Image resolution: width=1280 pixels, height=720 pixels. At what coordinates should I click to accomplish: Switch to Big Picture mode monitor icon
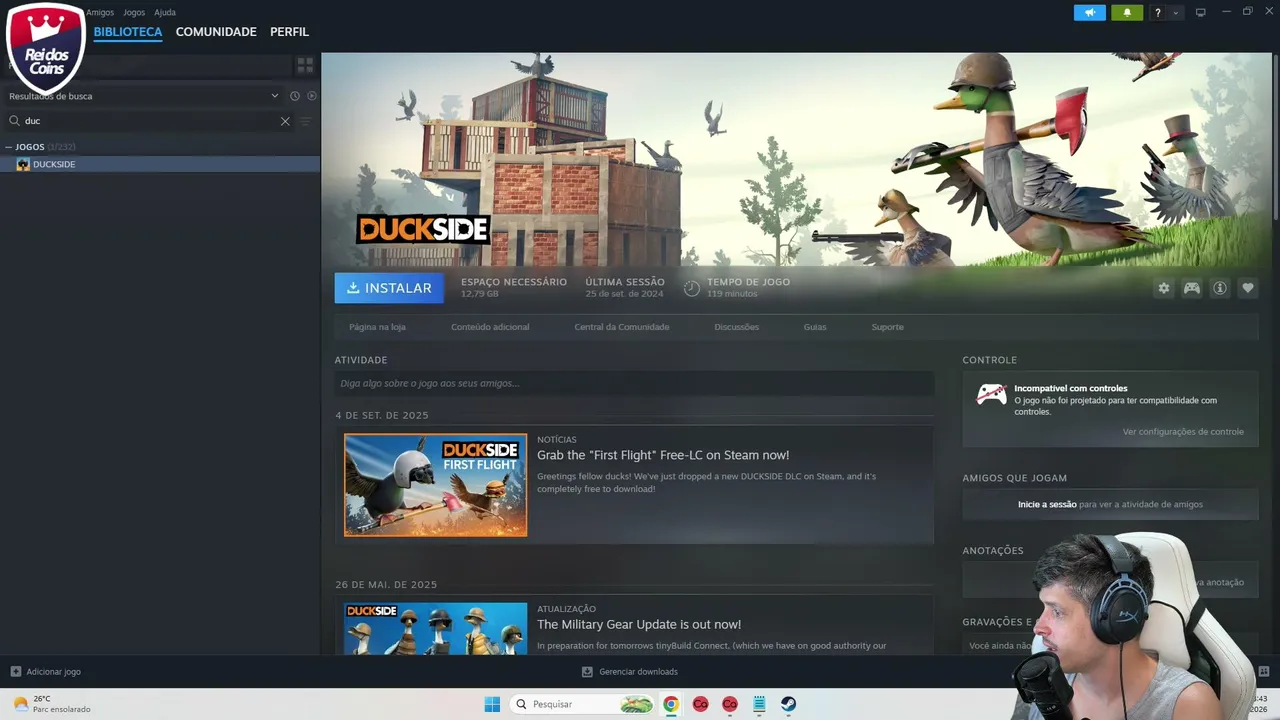(1201, 13)
